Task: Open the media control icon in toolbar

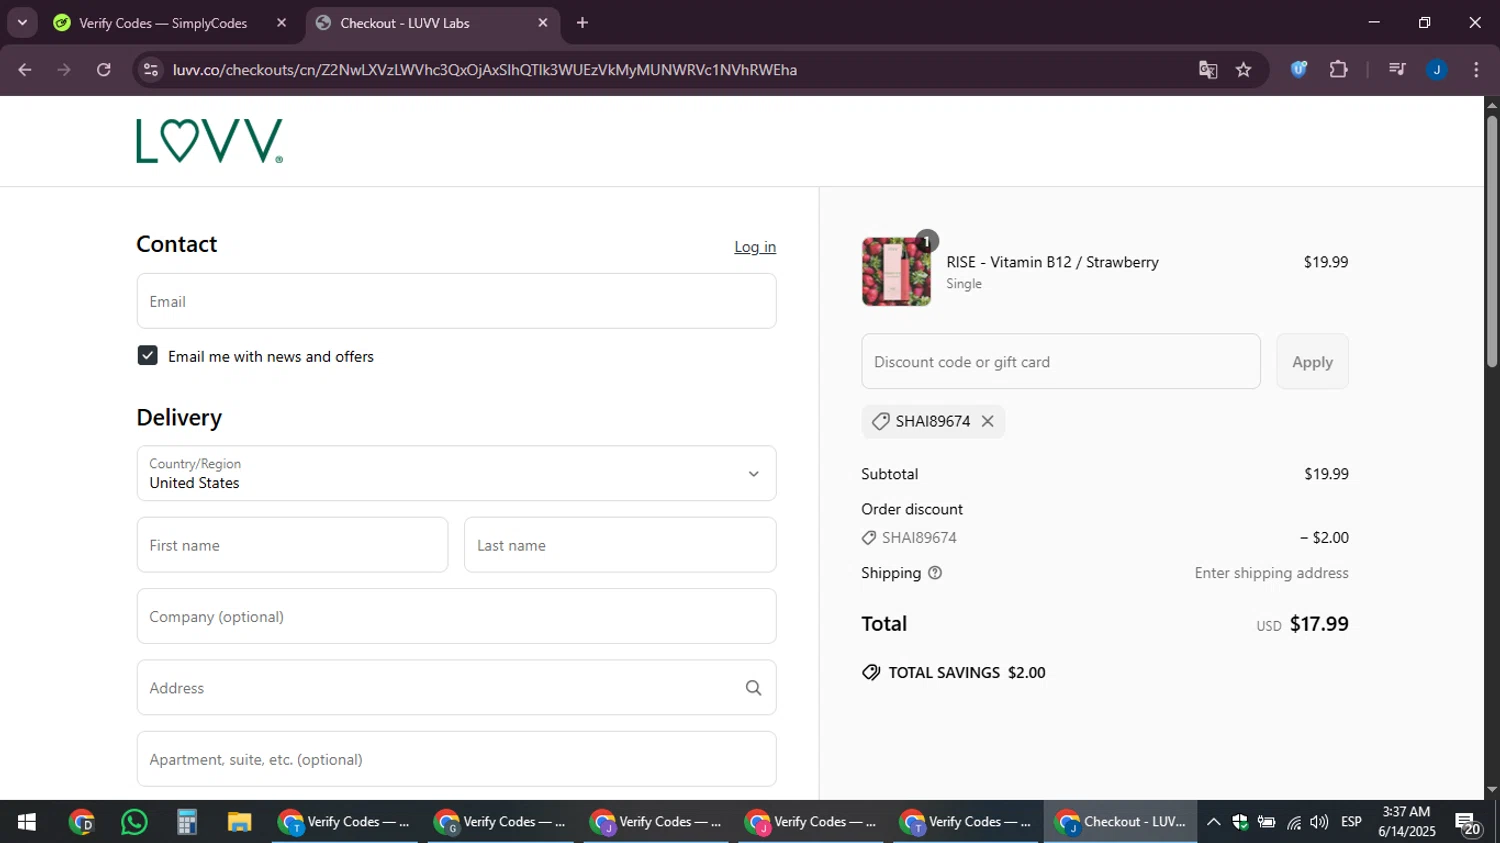Action: [1397, 69]
